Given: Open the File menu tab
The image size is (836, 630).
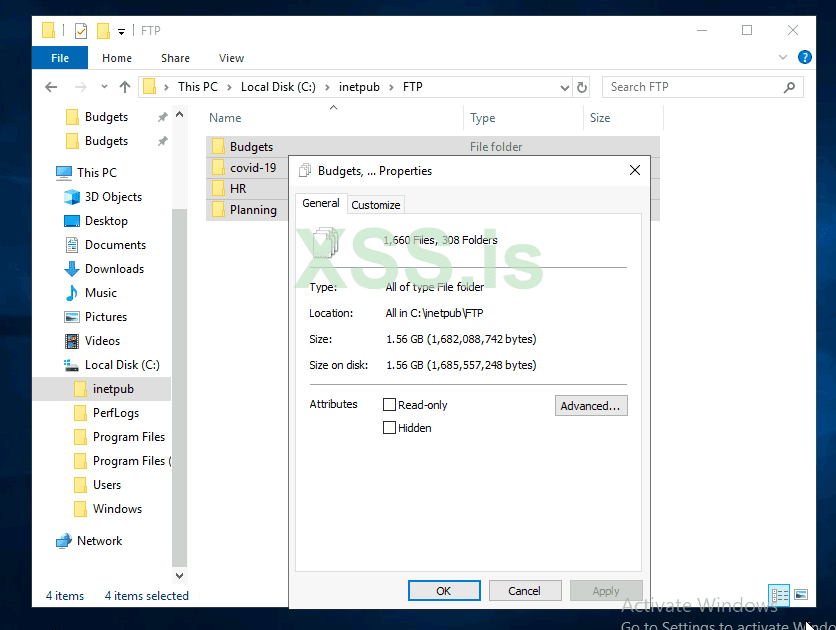Looking at the screenshot, I should point(60,58).
